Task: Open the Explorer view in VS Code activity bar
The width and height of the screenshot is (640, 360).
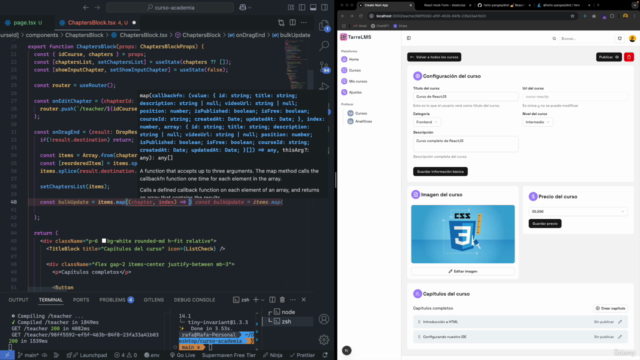Action: [x=324, y=26]
